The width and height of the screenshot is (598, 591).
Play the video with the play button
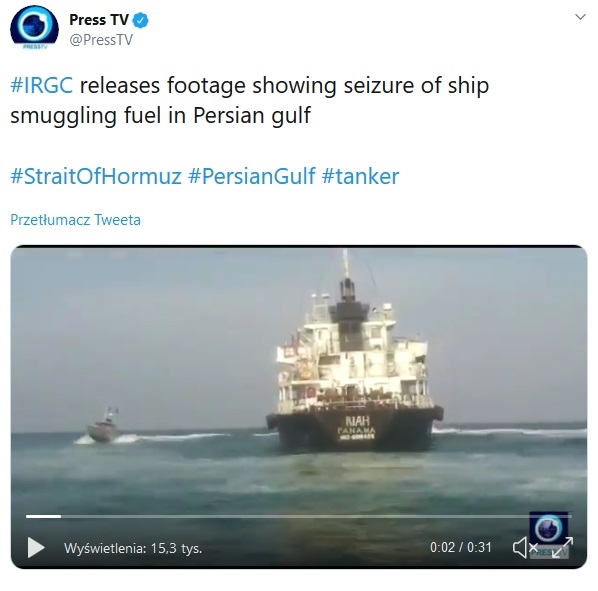click(36, 548)
